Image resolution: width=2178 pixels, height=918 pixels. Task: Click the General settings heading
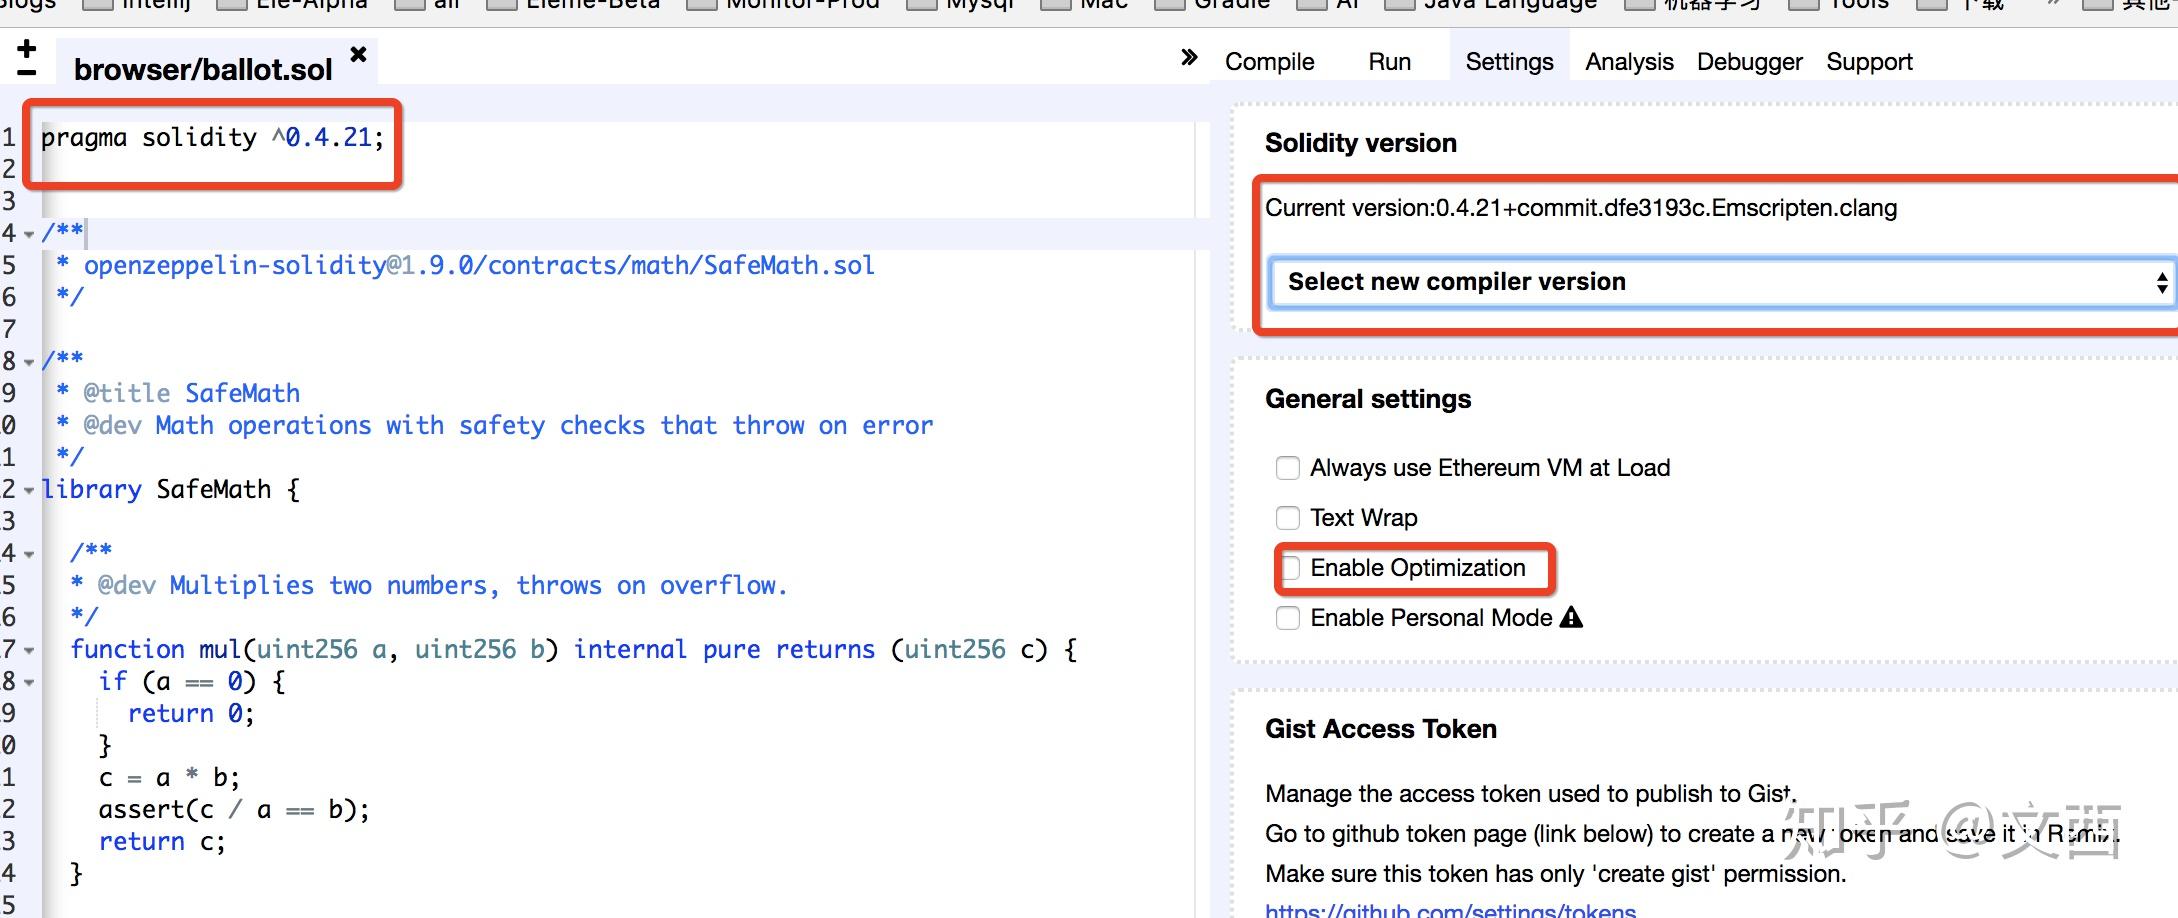1368,399
